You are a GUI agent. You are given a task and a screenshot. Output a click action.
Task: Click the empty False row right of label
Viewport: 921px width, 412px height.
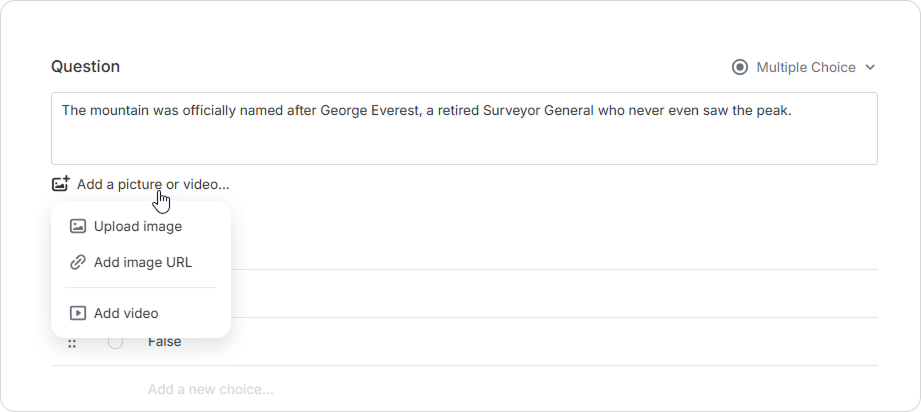529,341
